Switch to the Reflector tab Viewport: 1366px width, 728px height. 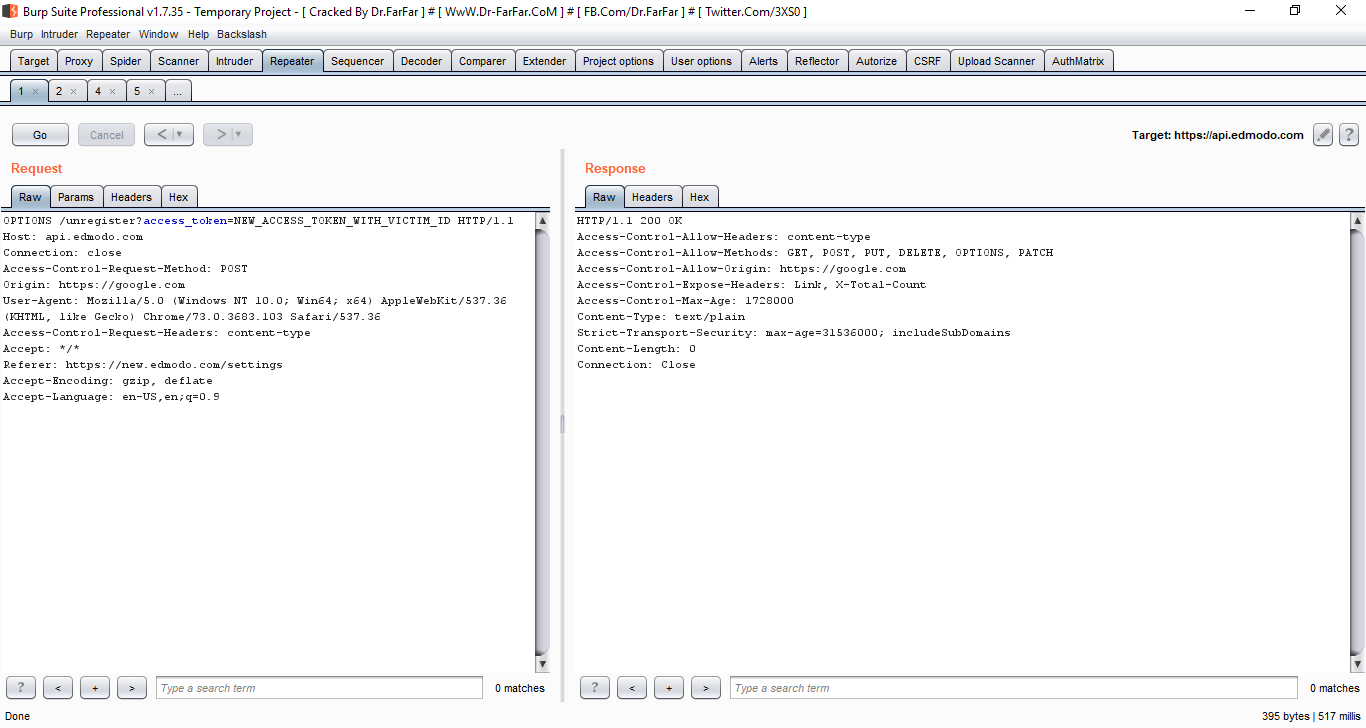coord(817,61)
